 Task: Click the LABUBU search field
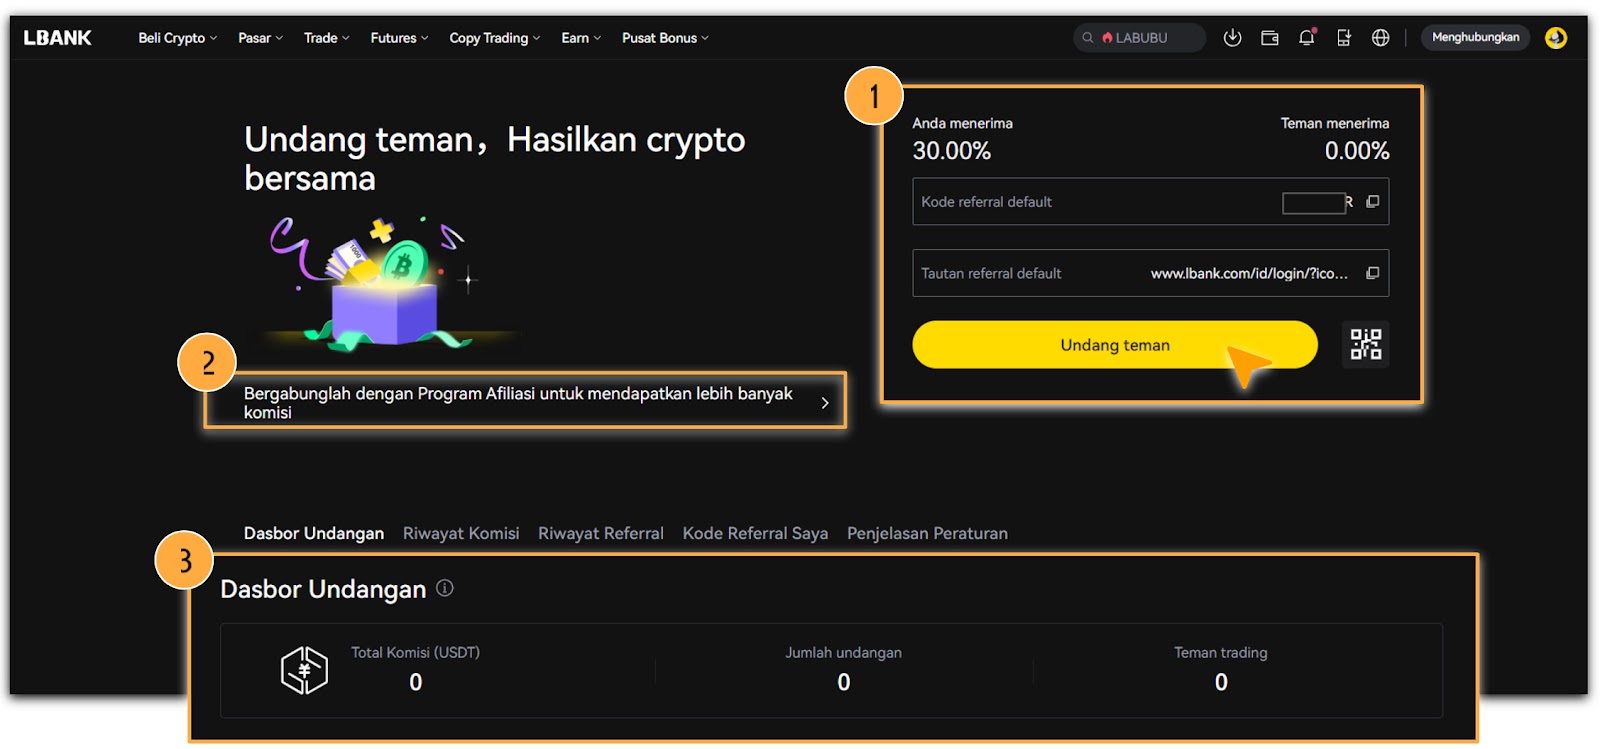point(1140,38)
